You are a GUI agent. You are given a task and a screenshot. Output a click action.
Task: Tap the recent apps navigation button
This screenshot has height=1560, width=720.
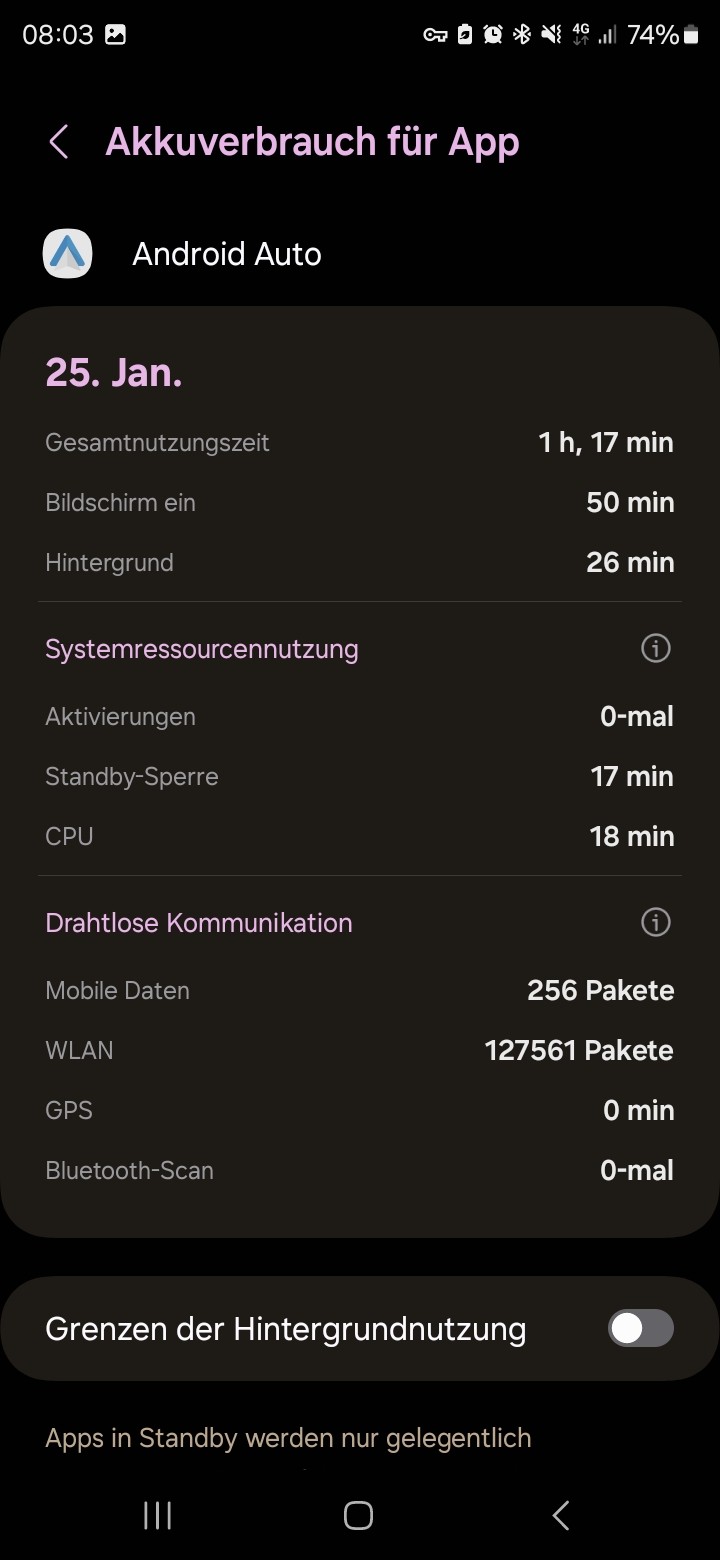point(157,1515)
